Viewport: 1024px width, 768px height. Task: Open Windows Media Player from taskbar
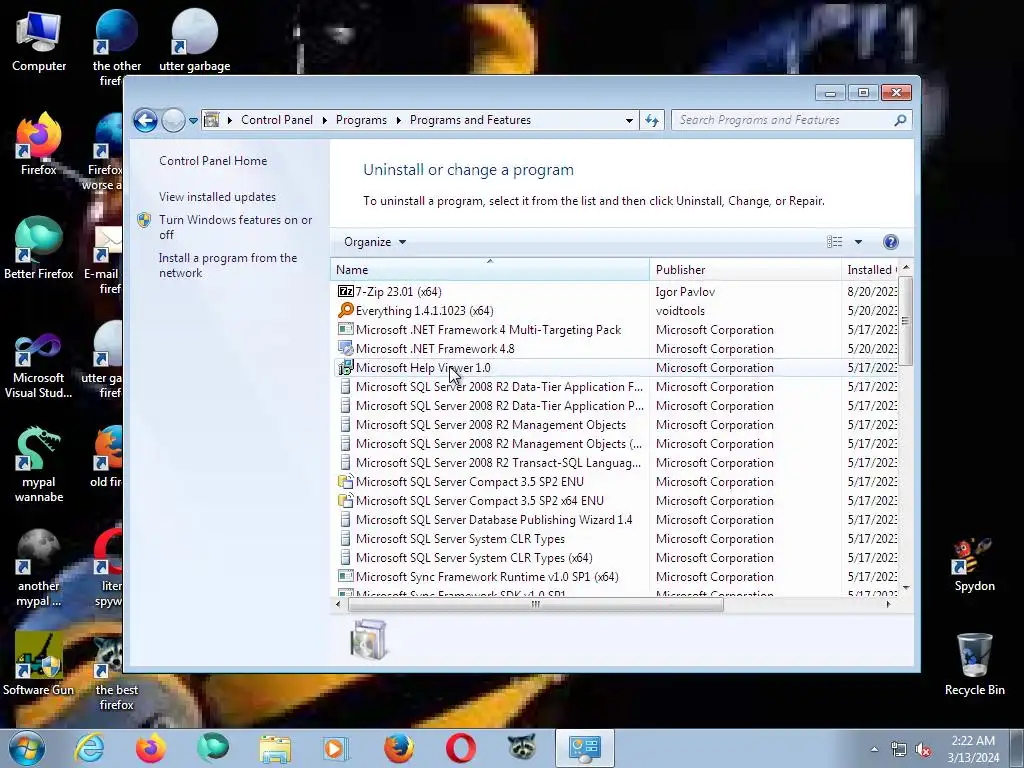coord(337,748)
